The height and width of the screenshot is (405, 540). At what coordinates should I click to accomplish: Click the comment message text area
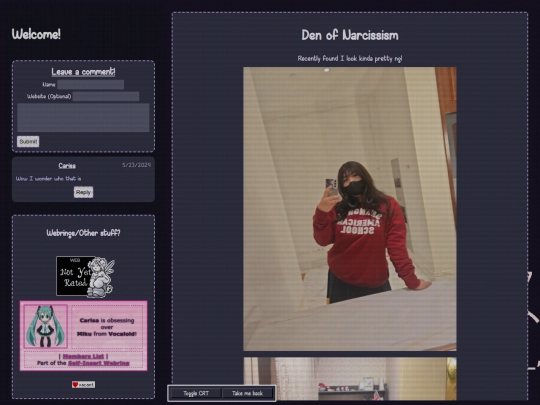coord(83,117)
